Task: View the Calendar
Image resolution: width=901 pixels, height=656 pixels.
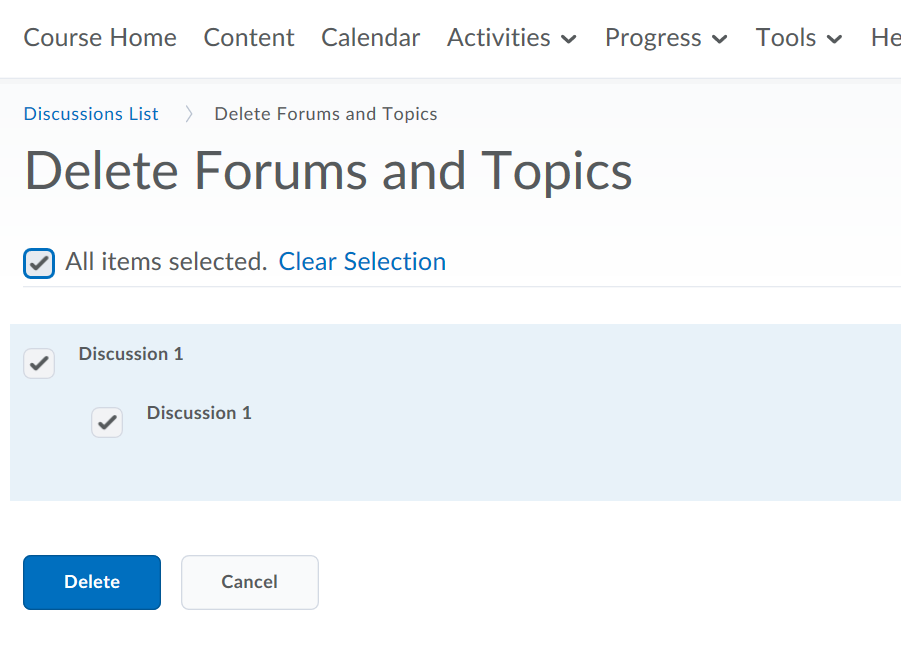Action: (x=370, y=38)
